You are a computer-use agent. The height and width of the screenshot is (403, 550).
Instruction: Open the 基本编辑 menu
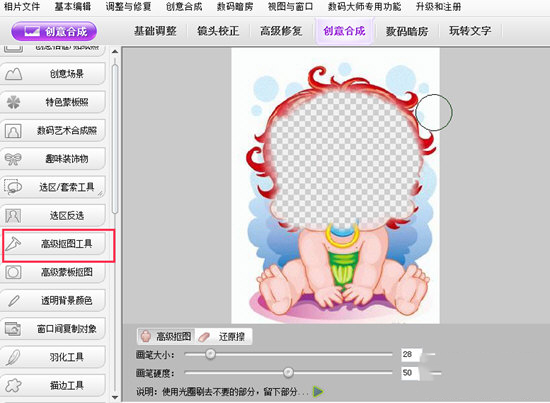point(73,7)
